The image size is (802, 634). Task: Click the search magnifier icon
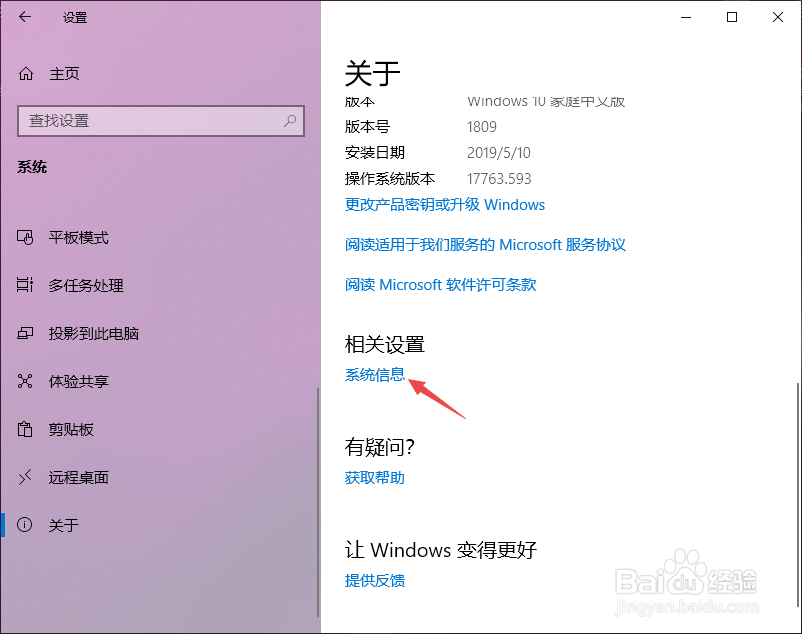[290, 121]
